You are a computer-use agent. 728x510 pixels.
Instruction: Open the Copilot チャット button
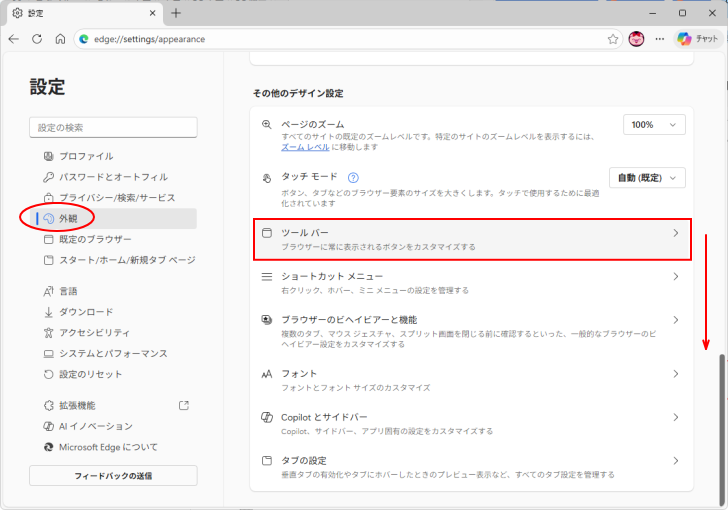pyautogui.click(x=697, y=39)
